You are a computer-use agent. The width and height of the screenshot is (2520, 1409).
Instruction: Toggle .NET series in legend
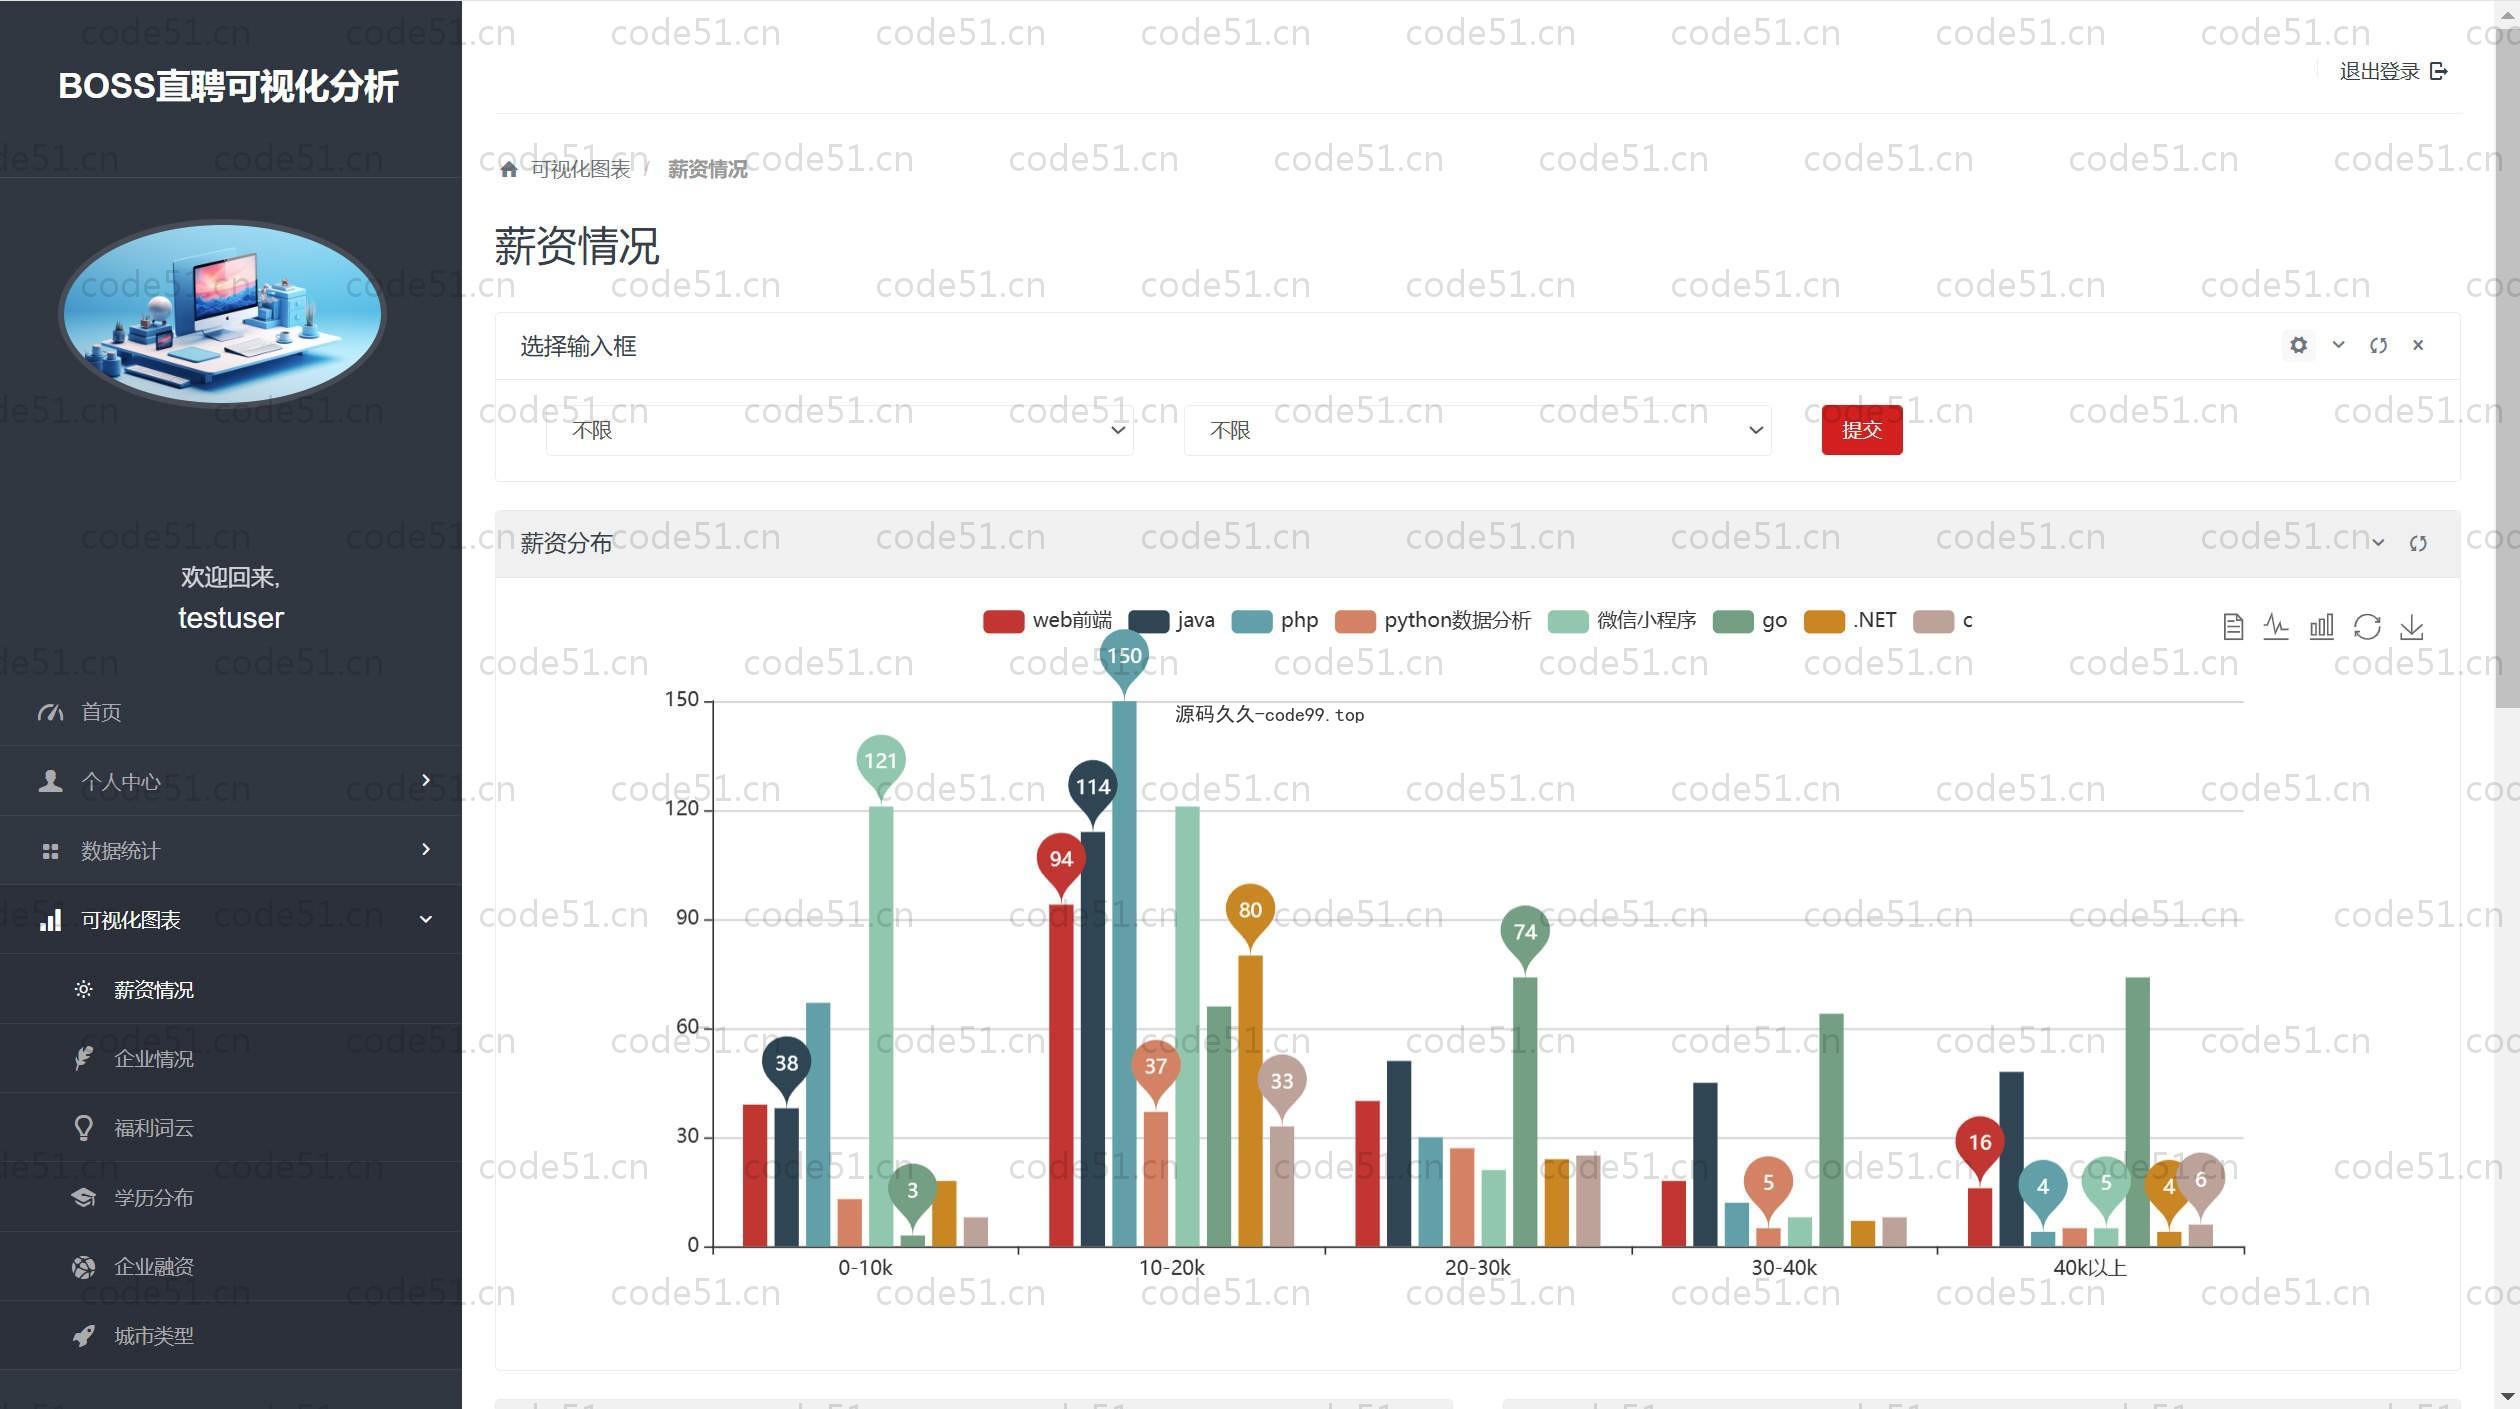pyautogui.click(x=1850, y=621)
